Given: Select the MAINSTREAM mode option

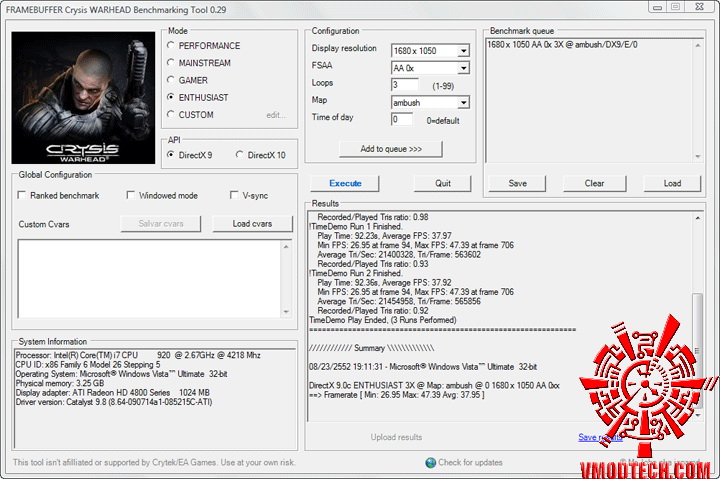Looking at the screenshot, I should click(171, 62).
